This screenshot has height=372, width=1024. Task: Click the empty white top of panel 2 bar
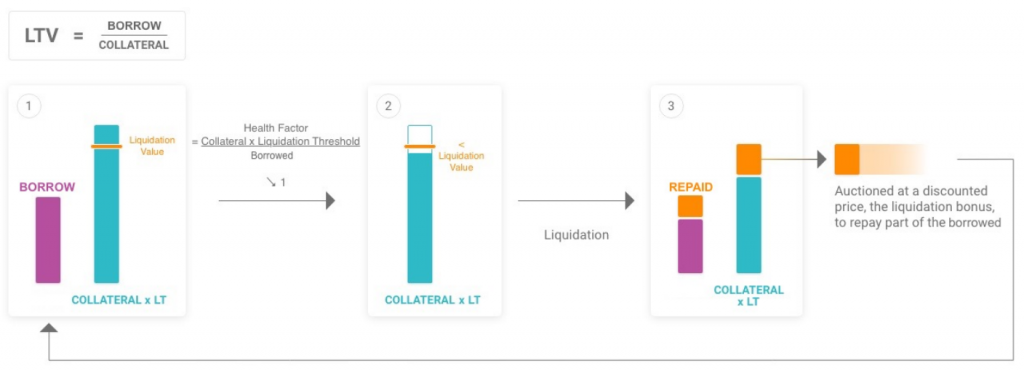point(420,134)
